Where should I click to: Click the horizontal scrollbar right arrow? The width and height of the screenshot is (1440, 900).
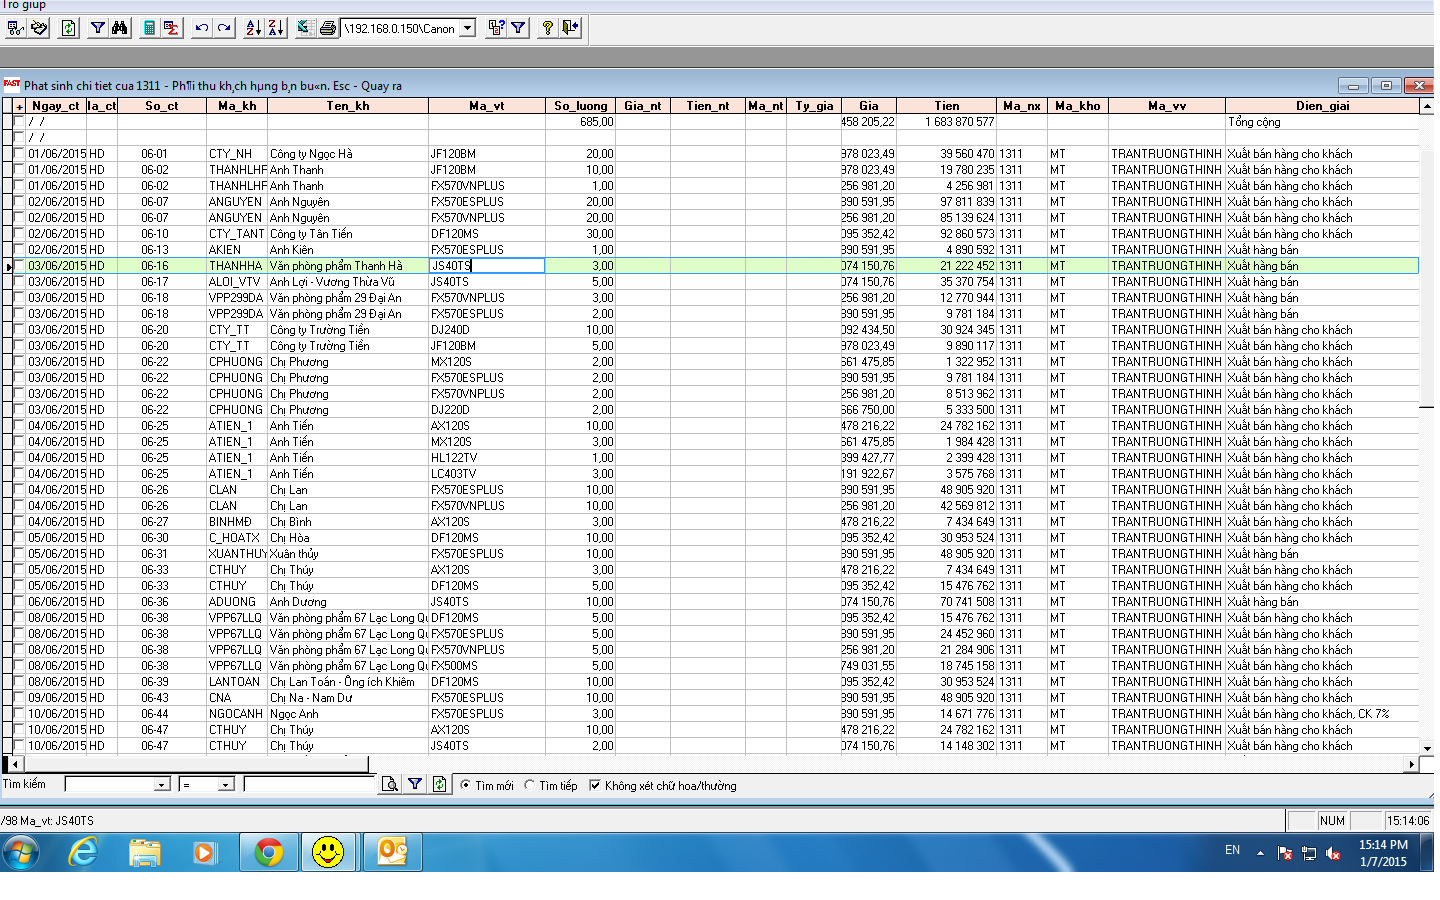1411,764
